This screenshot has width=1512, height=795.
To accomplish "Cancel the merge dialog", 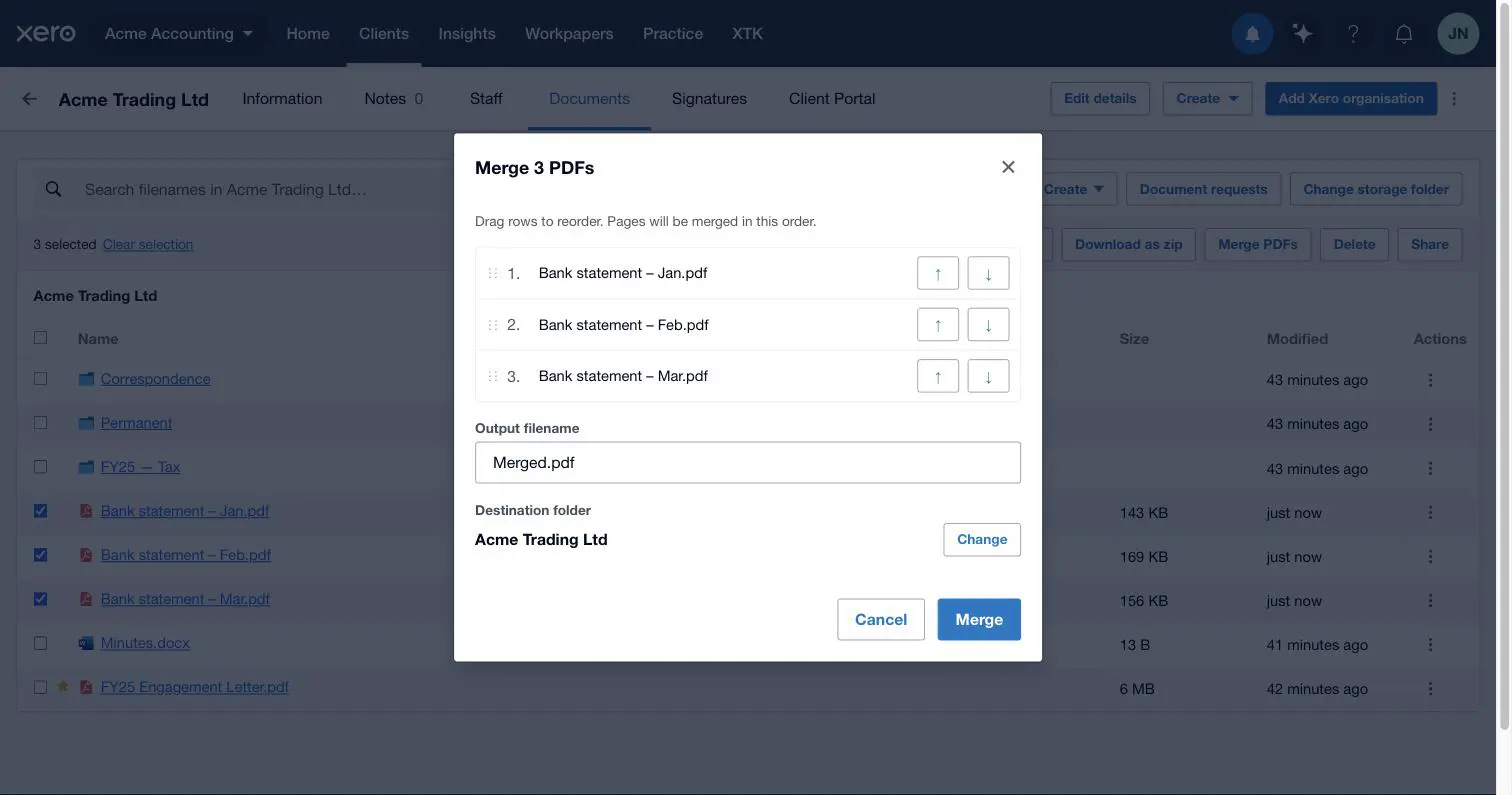I will pos(881,619).
